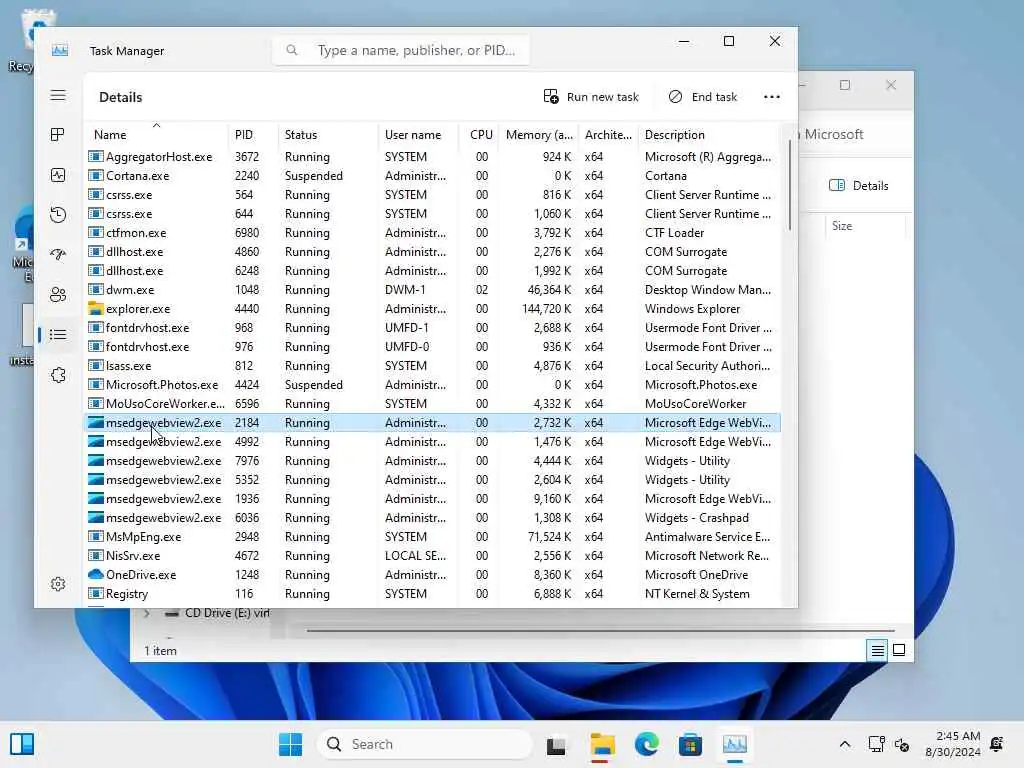Click Run new task button

(591, 97)
